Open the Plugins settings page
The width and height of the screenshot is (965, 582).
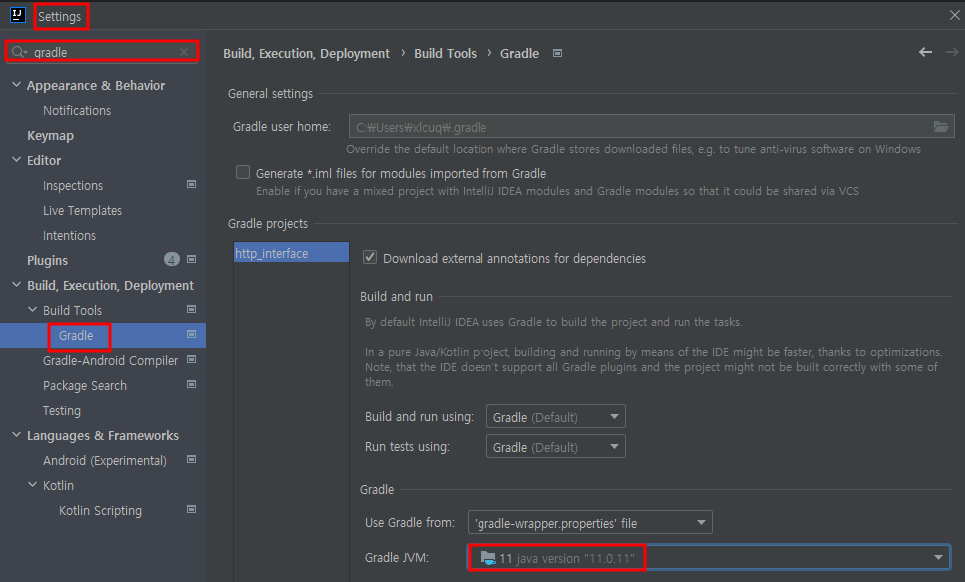point(47,260)
